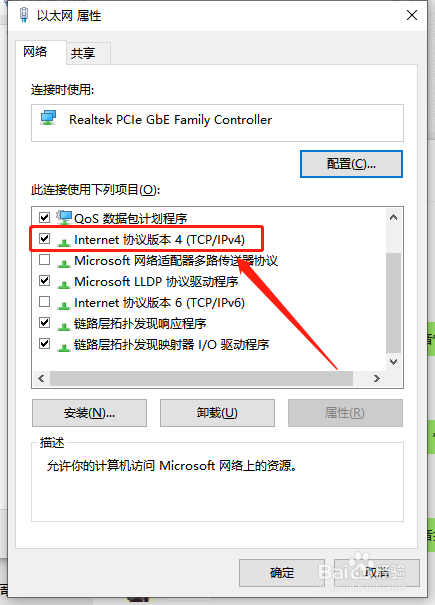Check the Microsoft 网络适配器多路传送器协议 checkbox
Screen dimensions: 435x605
[x=44, y=260]
